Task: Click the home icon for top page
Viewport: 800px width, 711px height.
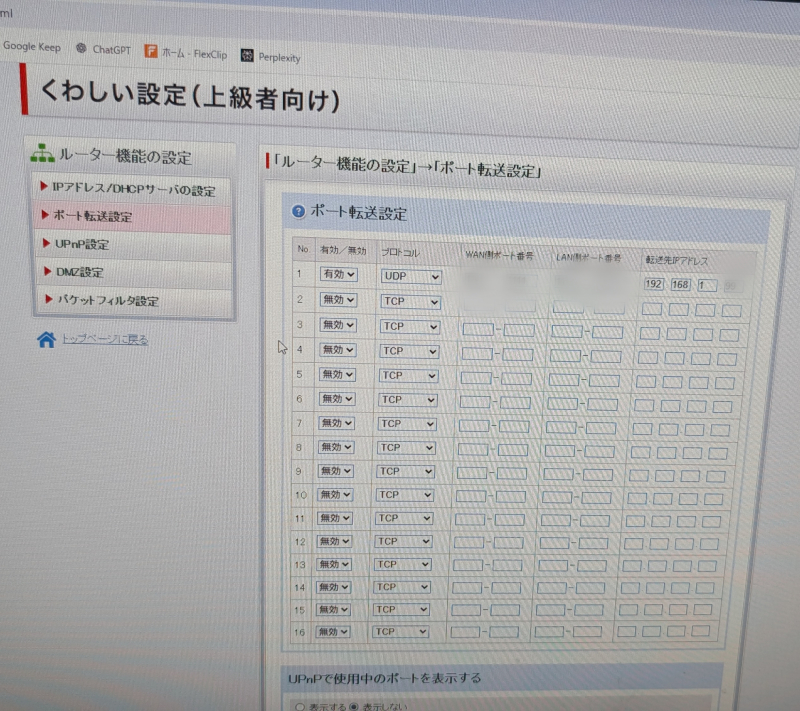Action: click(46, 340)
